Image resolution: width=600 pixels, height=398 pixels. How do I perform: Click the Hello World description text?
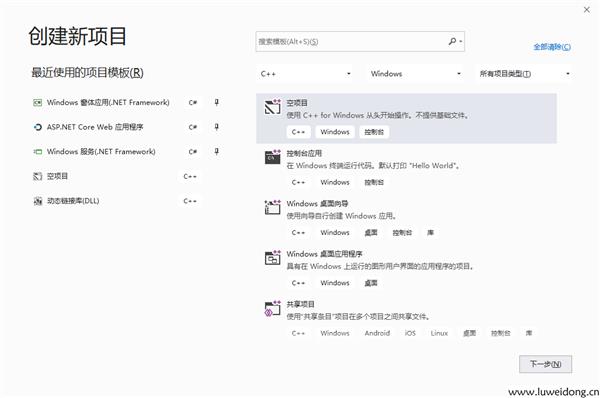(374, 166)
